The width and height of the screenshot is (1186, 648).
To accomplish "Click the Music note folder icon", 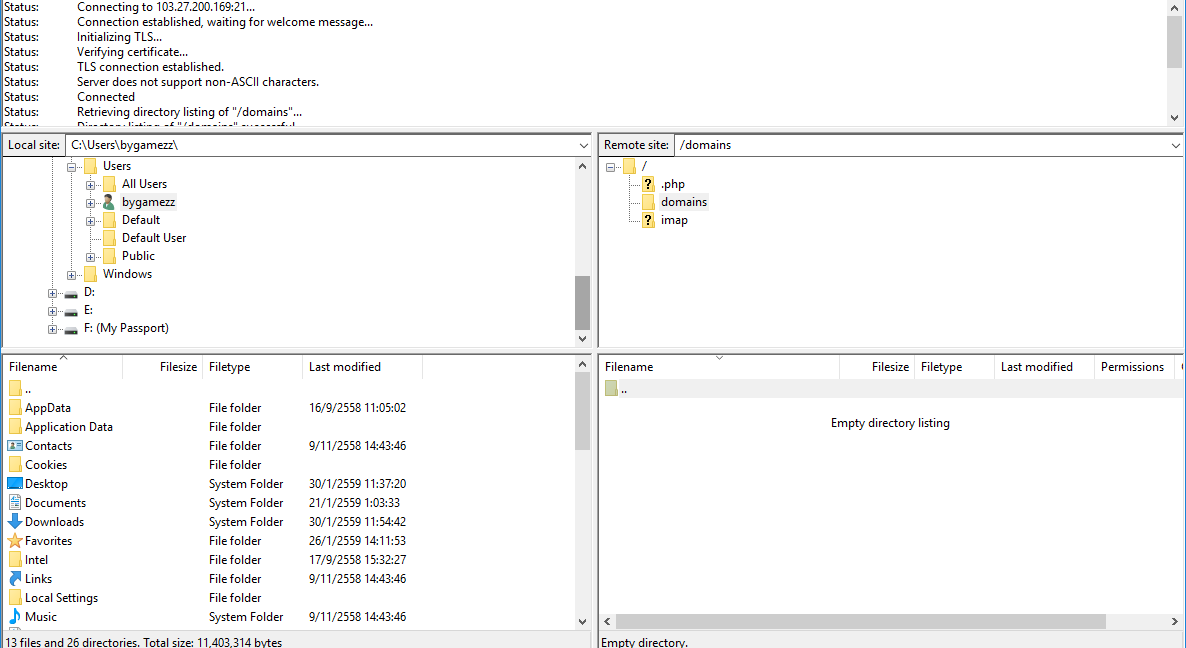I will pos(15,617).
